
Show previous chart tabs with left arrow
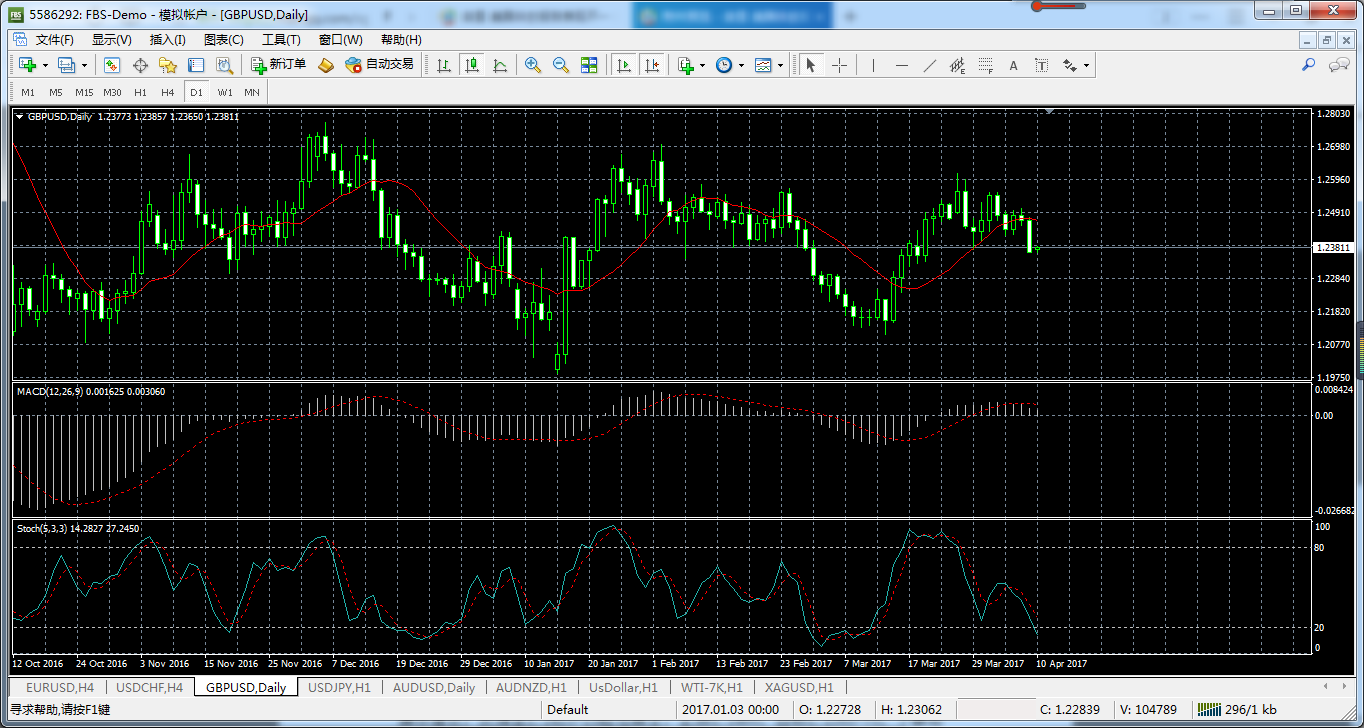click(x=1326, y=687)
